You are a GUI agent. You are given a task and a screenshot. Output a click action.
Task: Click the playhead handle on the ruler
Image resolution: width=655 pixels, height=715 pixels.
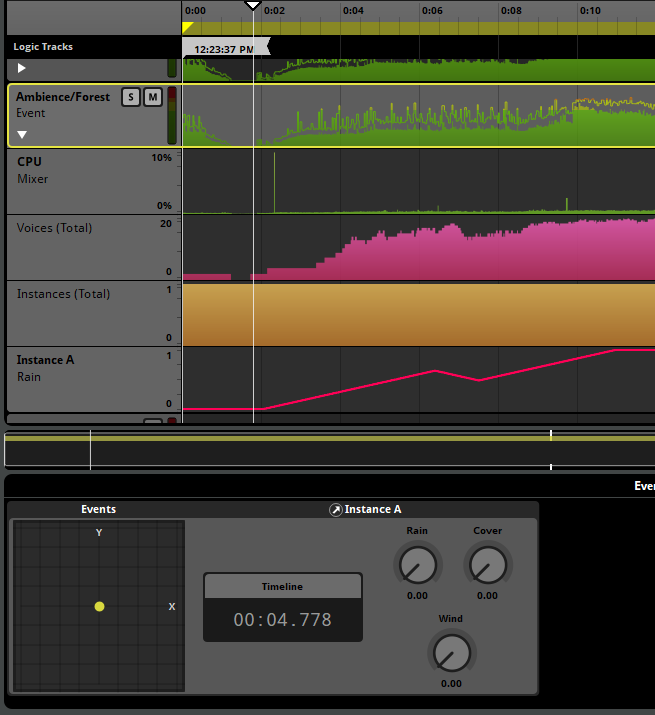pyautogui.click(x=254, y=6)
